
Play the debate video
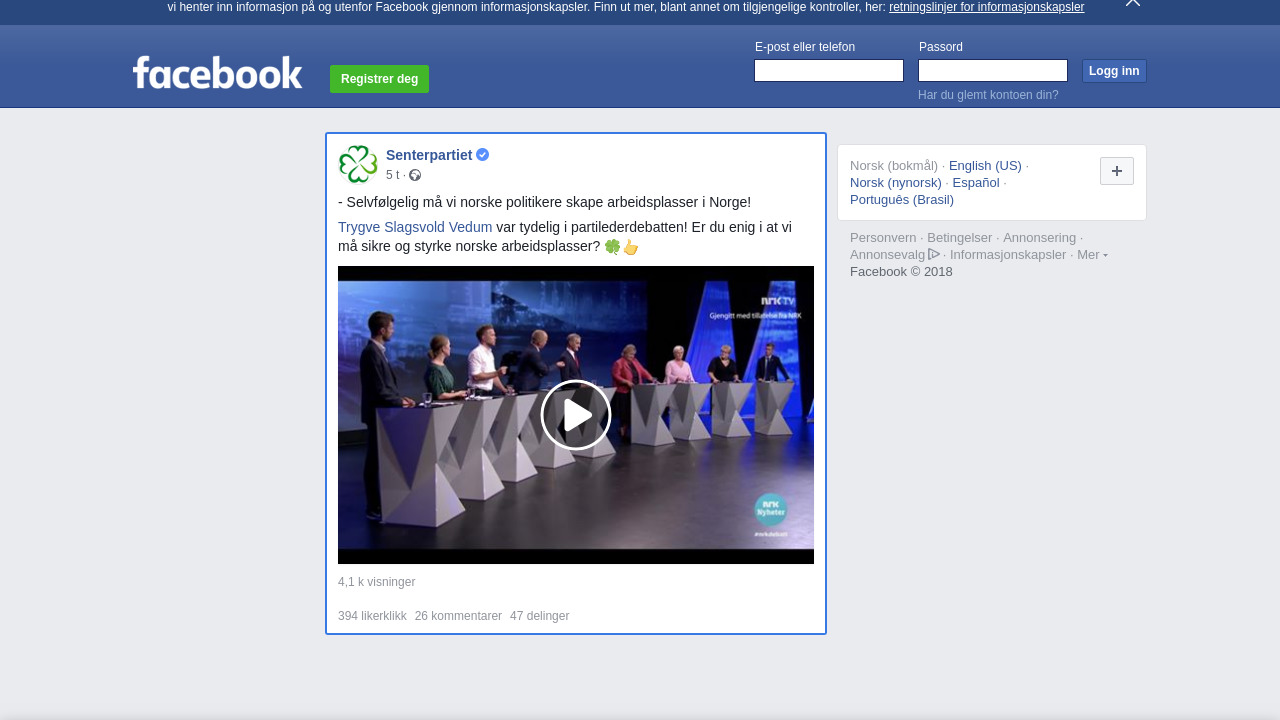tap(576, 415)
